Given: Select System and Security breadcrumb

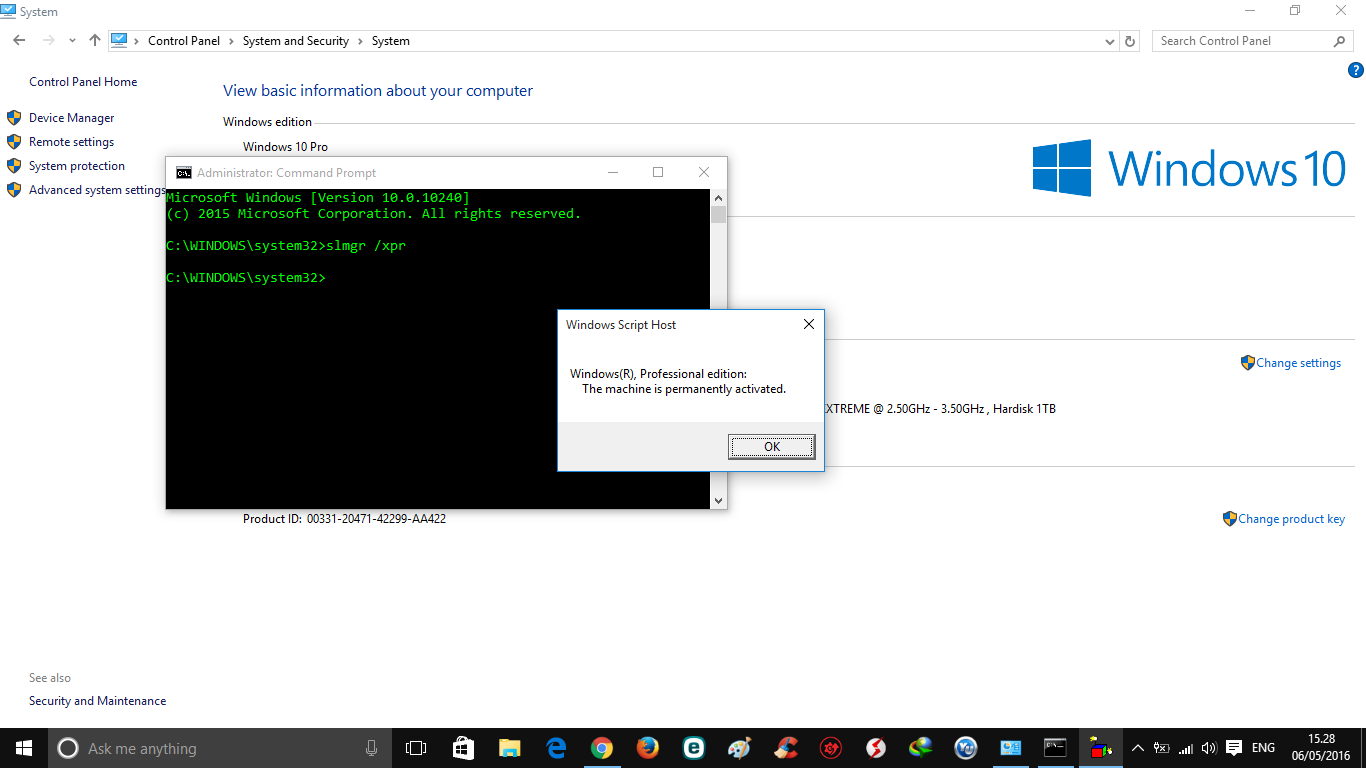Looking at the screenshot, I should (295, 41).
